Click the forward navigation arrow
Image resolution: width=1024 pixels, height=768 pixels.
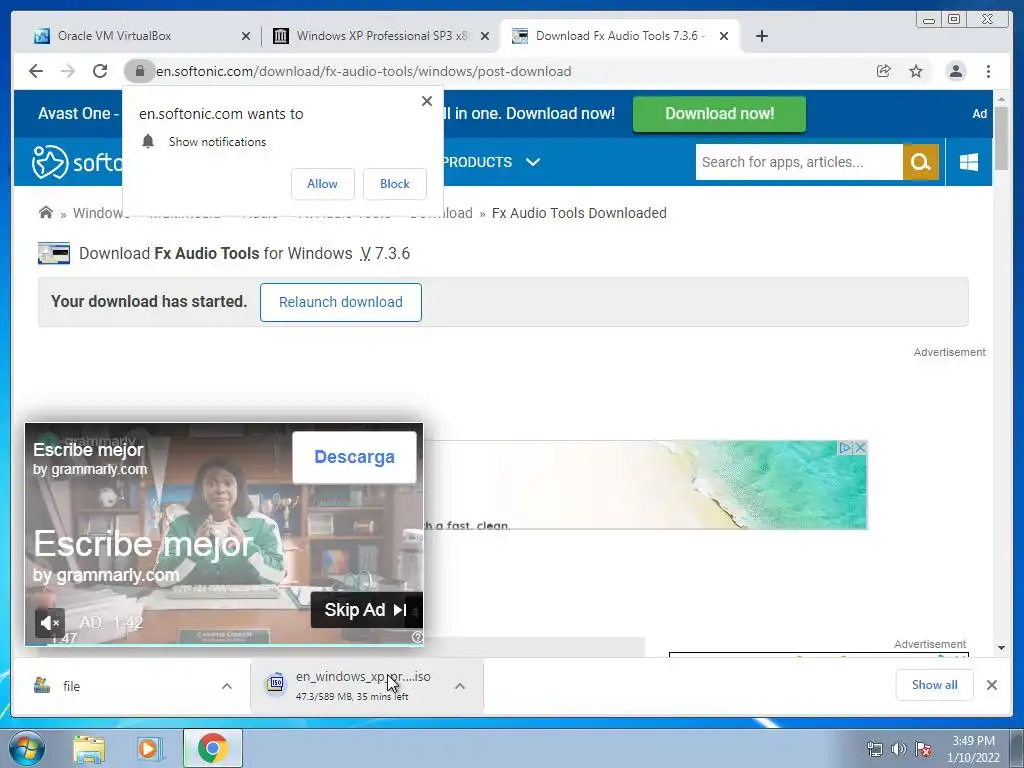coord(68,71)
